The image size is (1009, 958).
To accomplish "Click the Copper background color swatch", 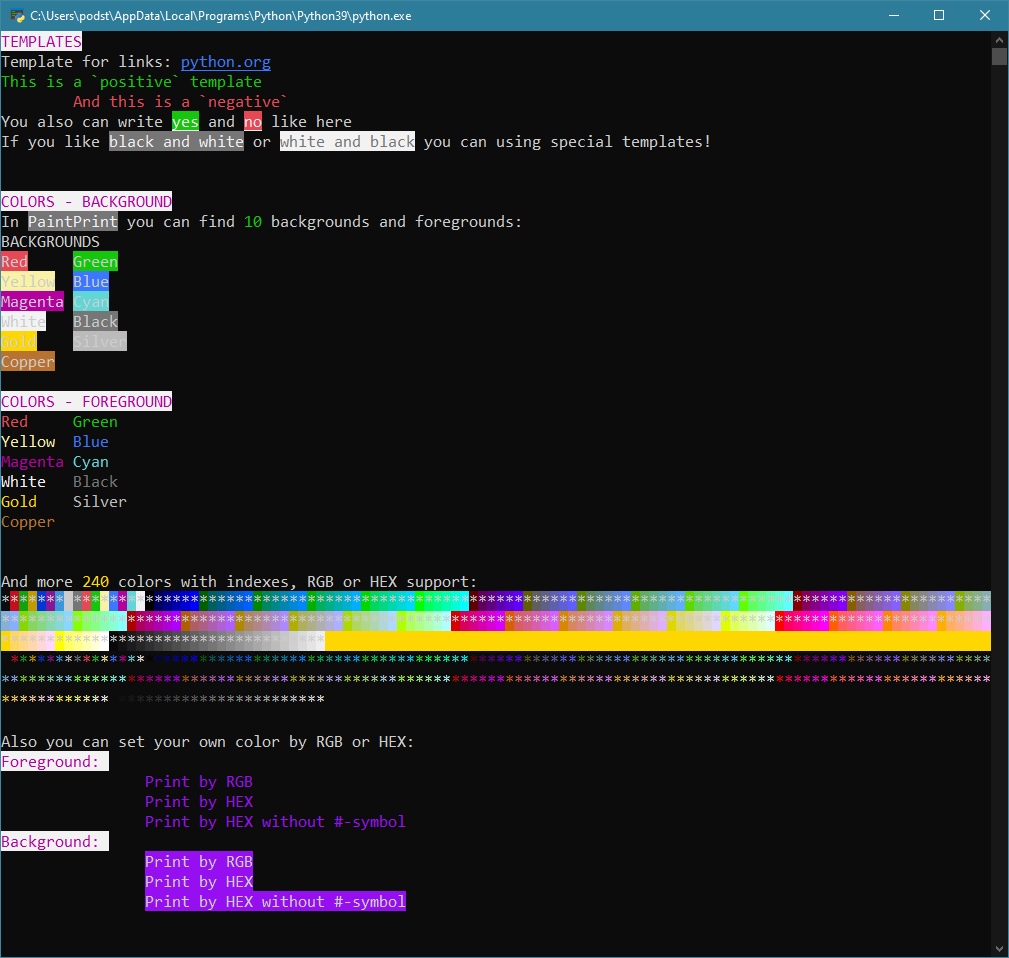I will (x=28, y=362).
